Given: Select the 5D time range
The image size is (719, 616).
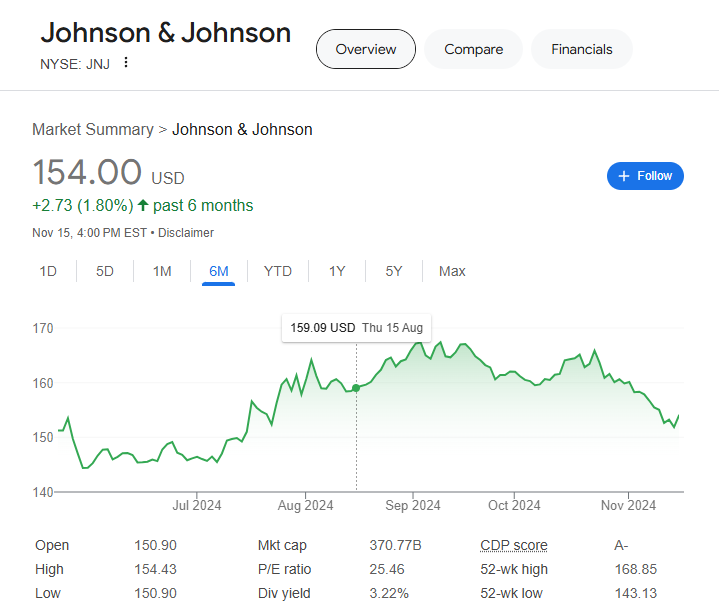Looking at the screenshot, I should [x=105, y=272].
